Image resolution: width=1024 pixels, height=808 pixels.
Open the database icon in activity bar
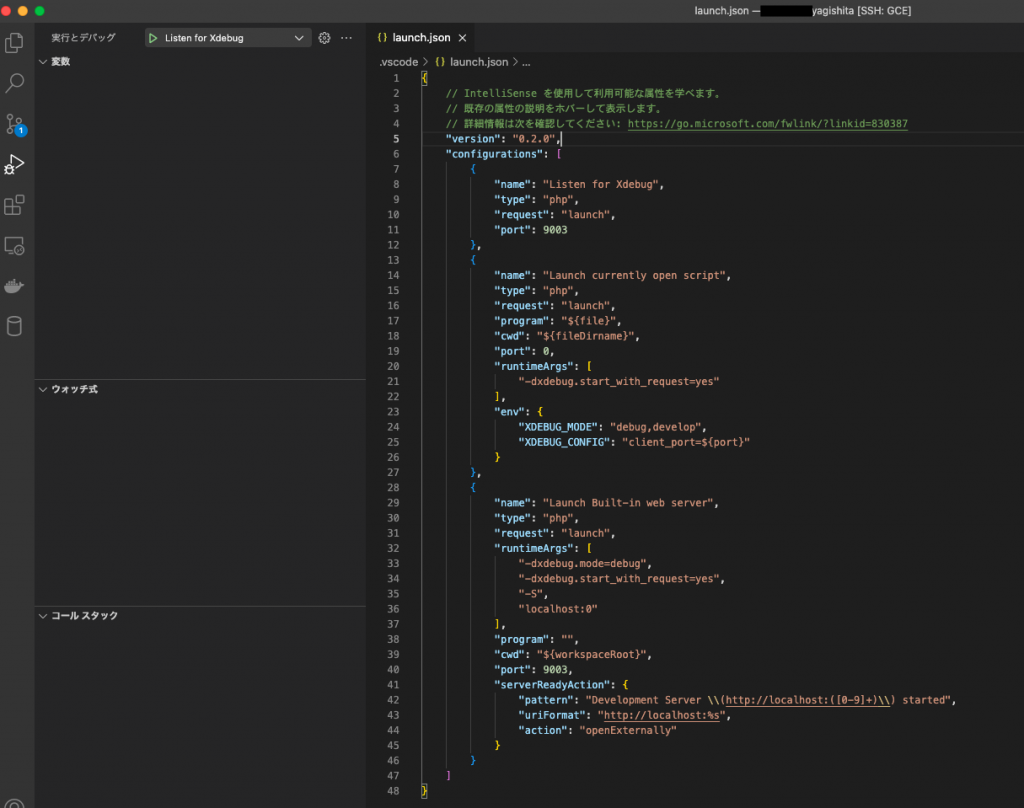point(15,326)
